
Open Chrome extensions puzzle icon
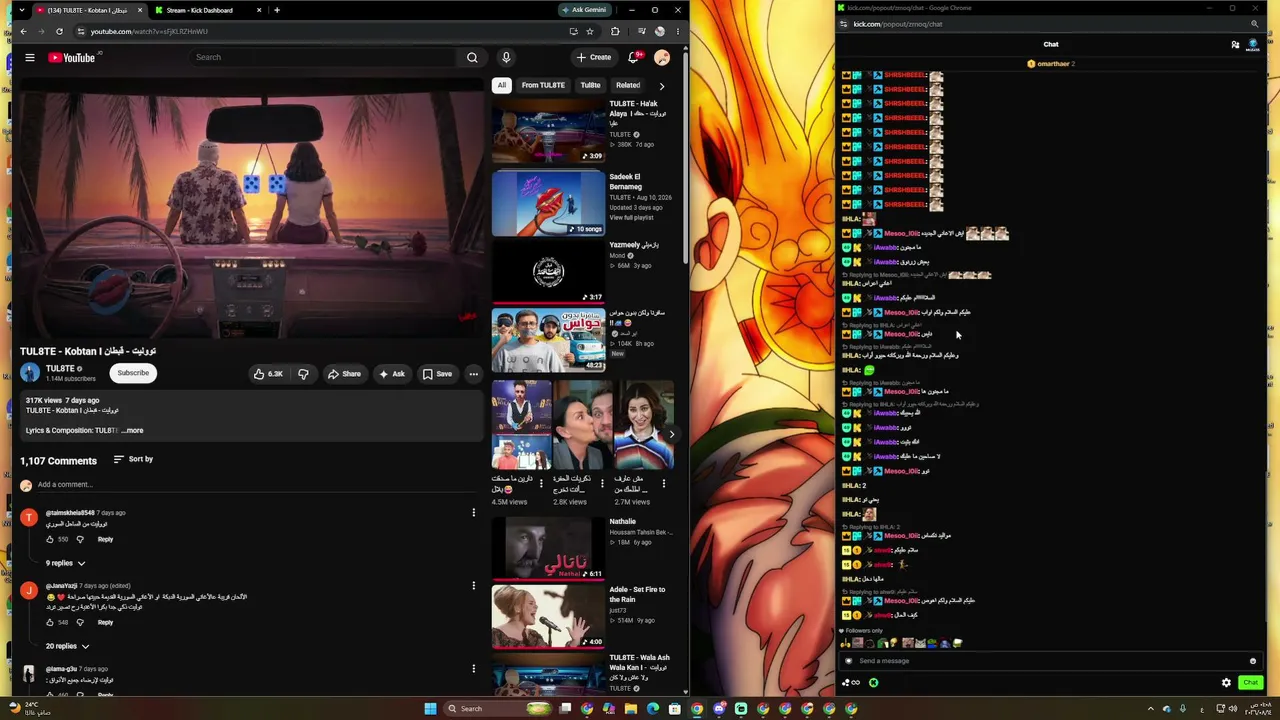coord(615,31)
